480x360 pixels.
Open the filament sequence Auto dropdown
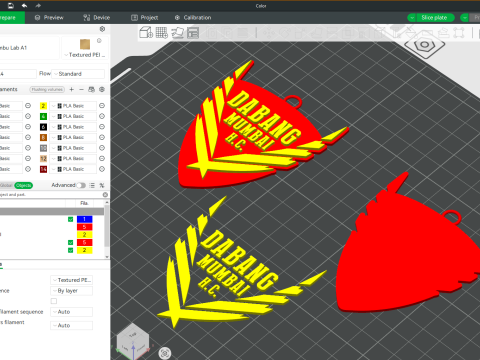71,312
